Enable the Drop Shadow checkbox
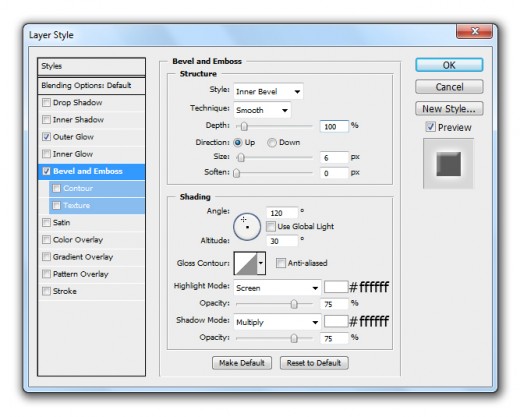Image resolution: width=520 pixels, height=417 pixels. (47, 103)
